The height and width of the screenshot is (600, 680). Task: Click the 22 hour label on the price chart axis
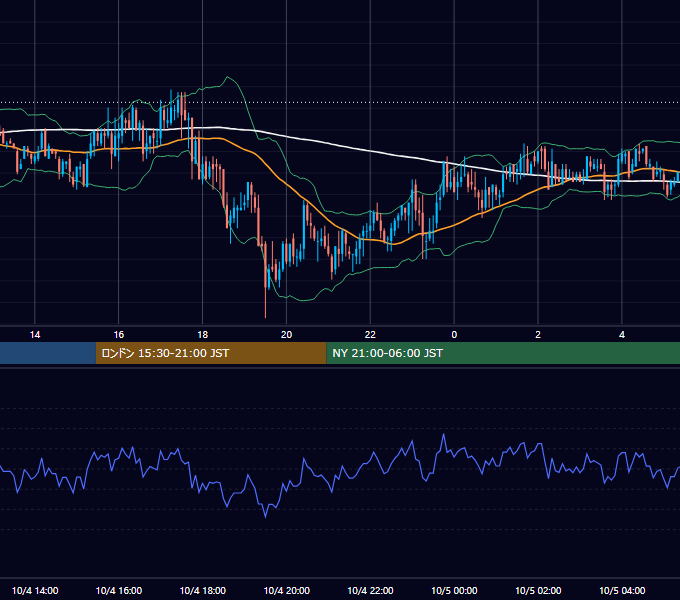point(370,335)
